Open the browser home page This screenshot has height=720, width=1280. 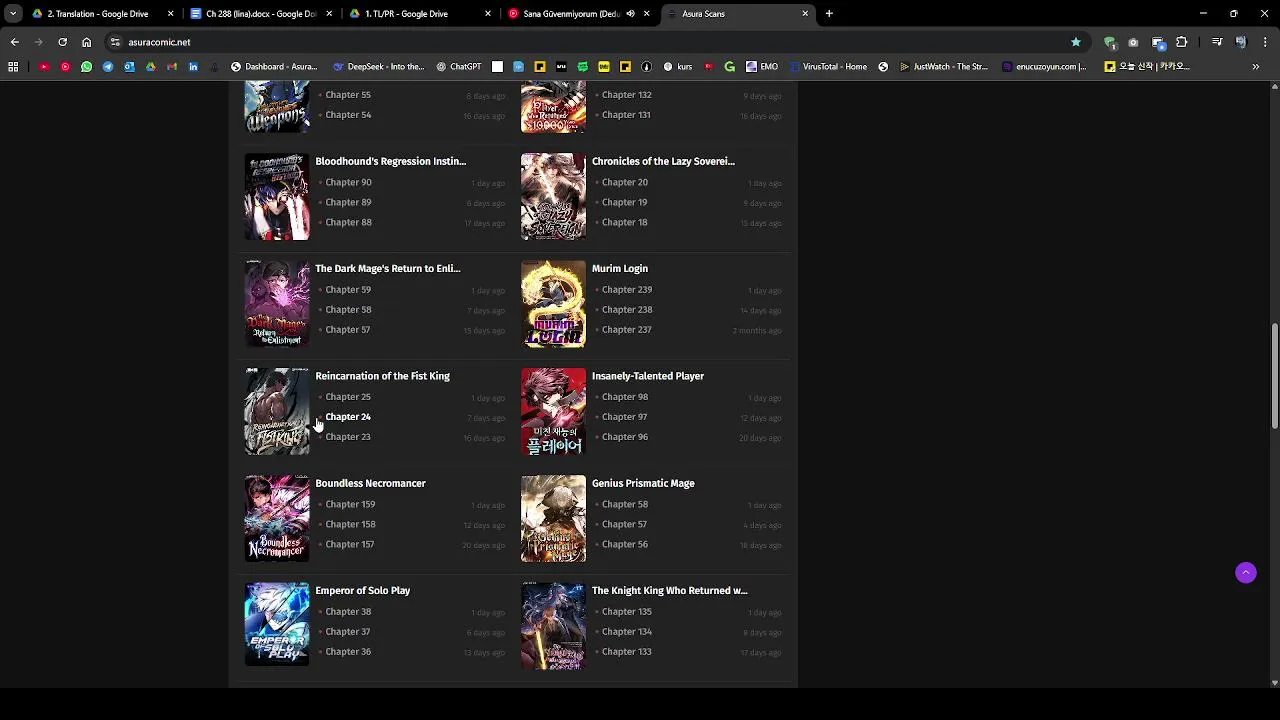tap(86, 42)
